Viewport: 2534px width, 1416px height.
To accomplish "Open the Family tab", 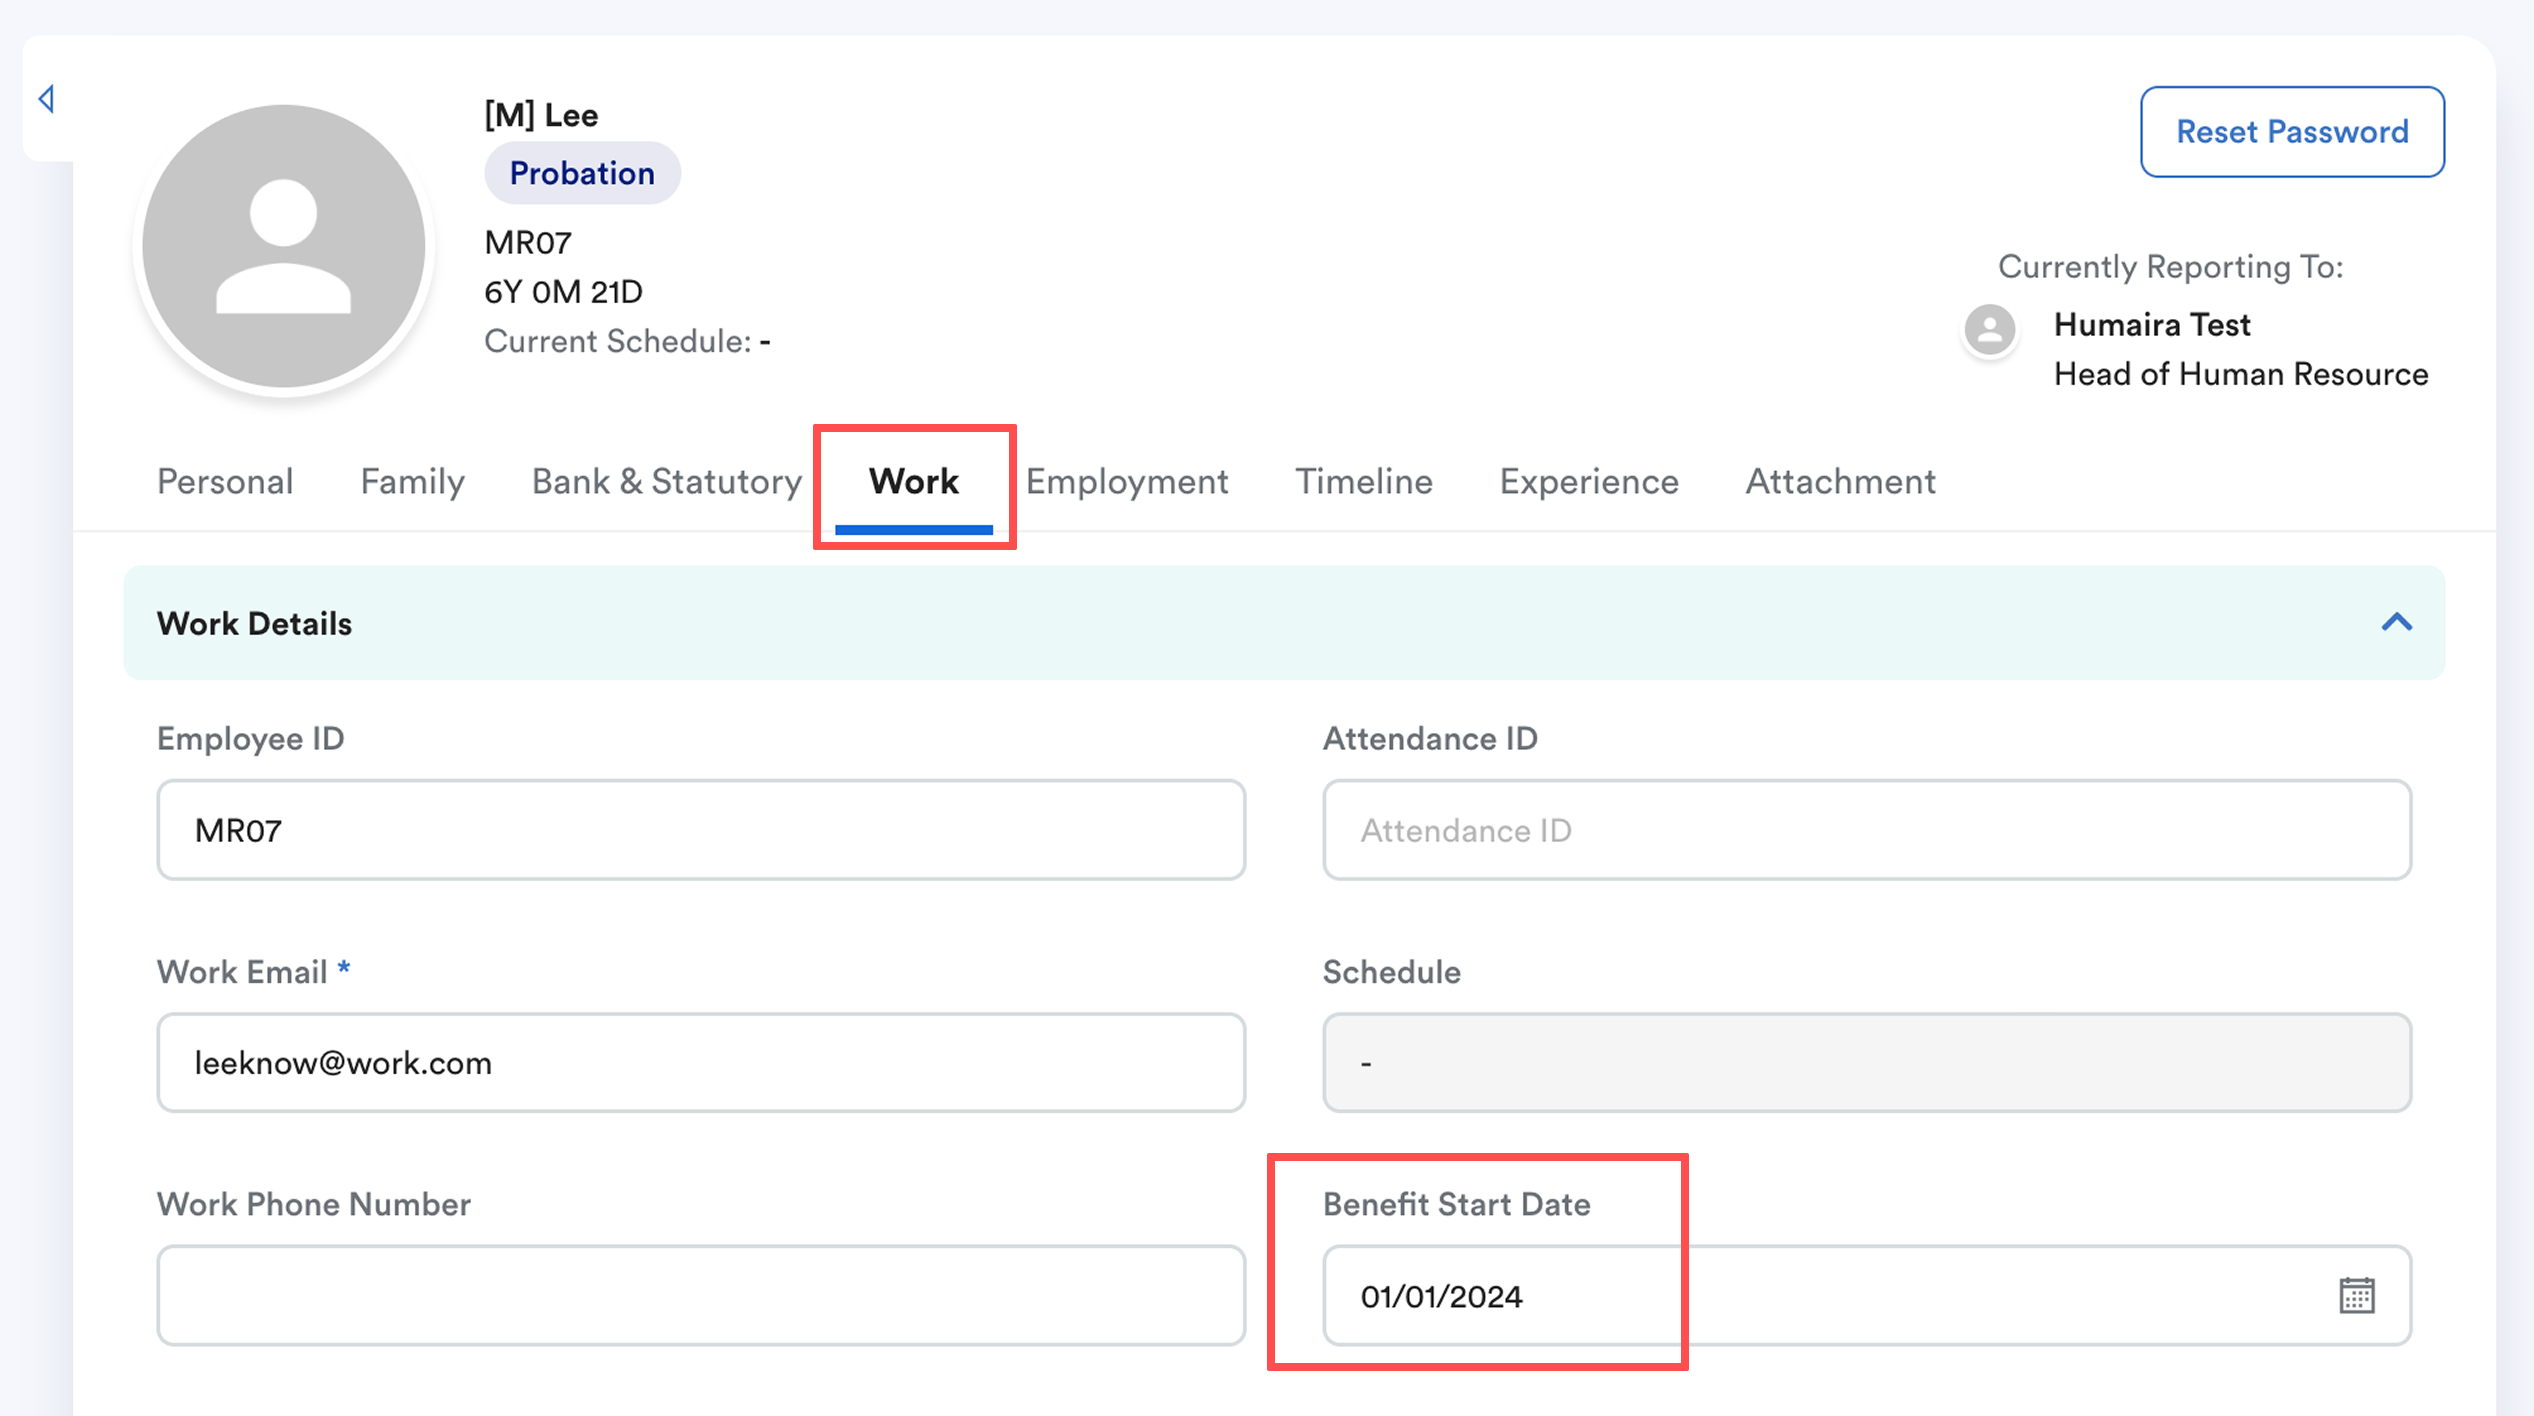I will (412, 482).
